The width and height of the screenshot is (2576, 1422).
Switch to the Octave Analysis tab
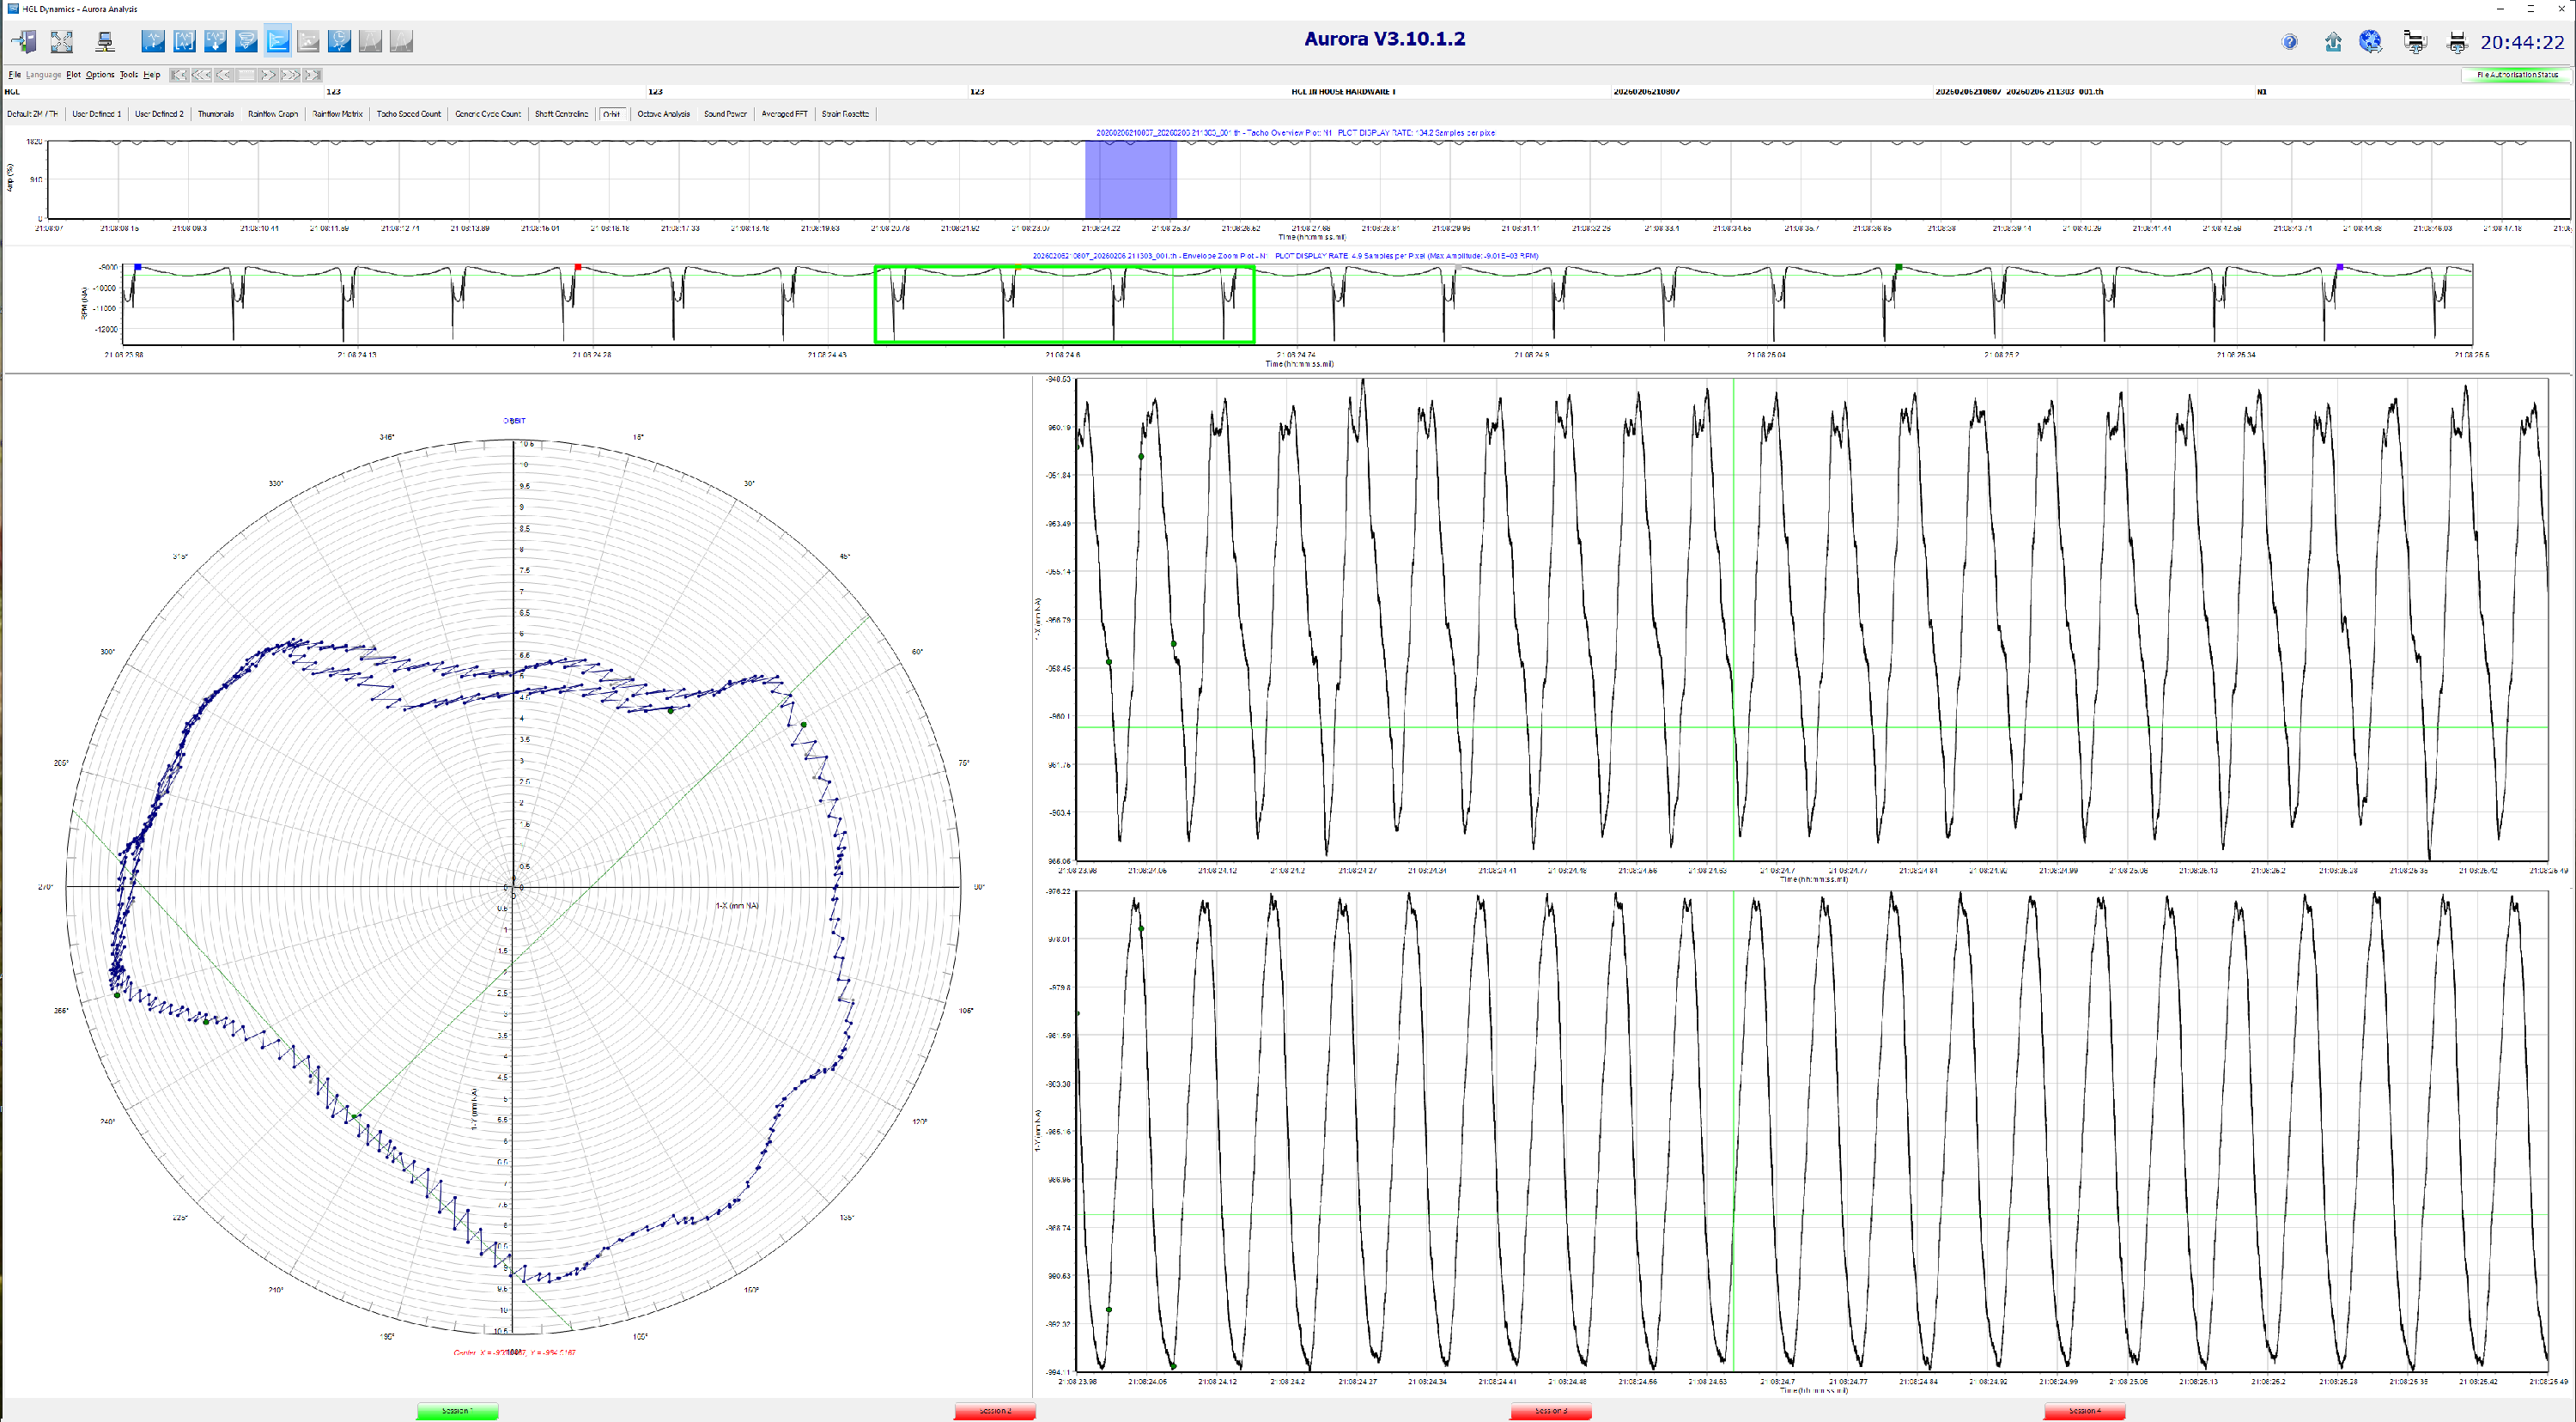663,114
